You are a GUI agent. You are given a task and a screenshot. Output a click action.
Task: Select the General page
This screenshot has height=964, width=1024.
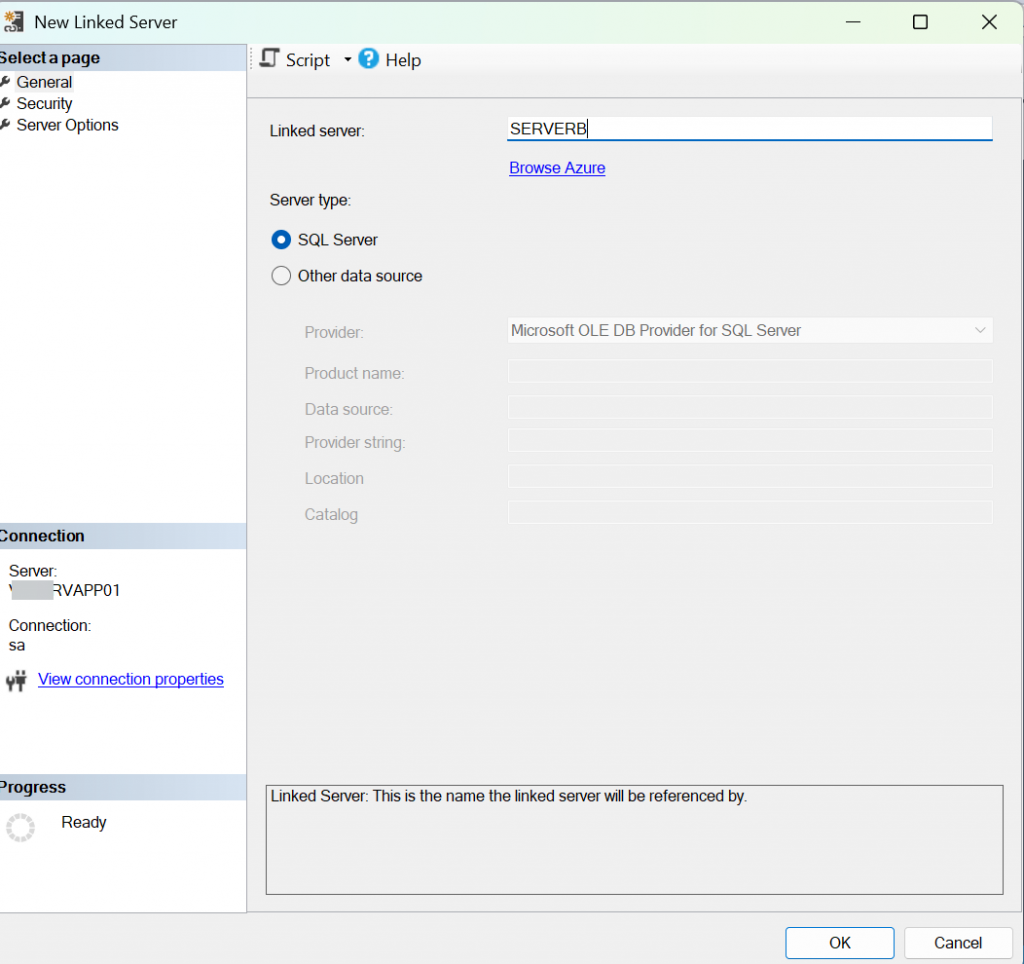tap(44, 82)
